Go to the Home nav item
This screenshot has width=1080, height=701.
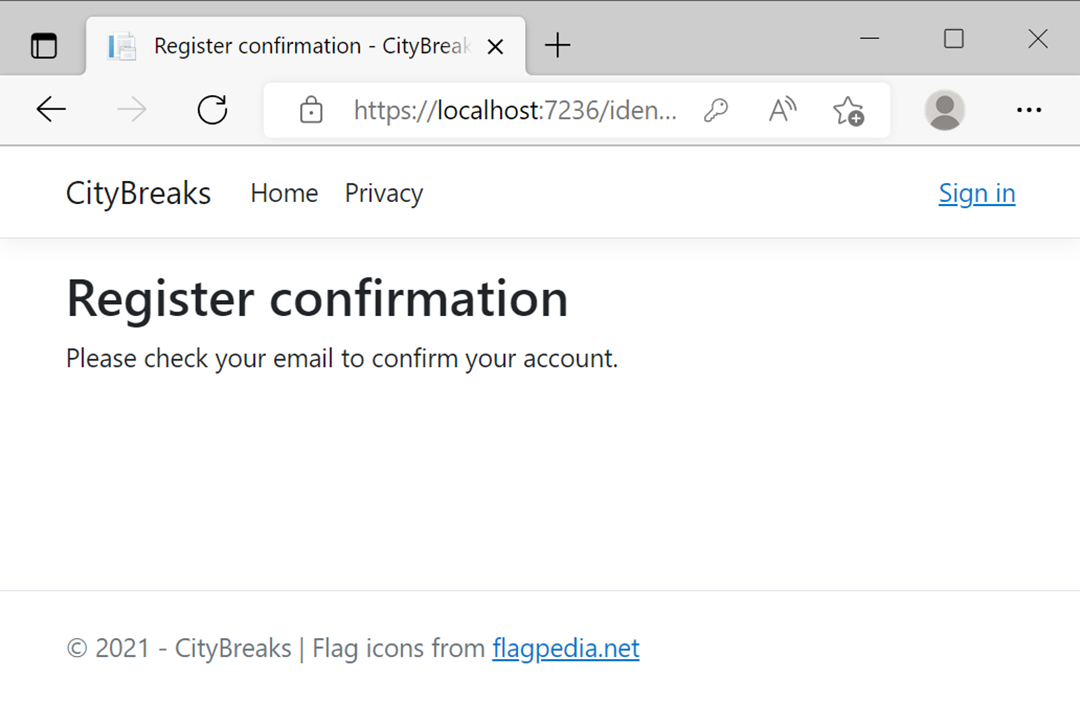tap(284, 193)
